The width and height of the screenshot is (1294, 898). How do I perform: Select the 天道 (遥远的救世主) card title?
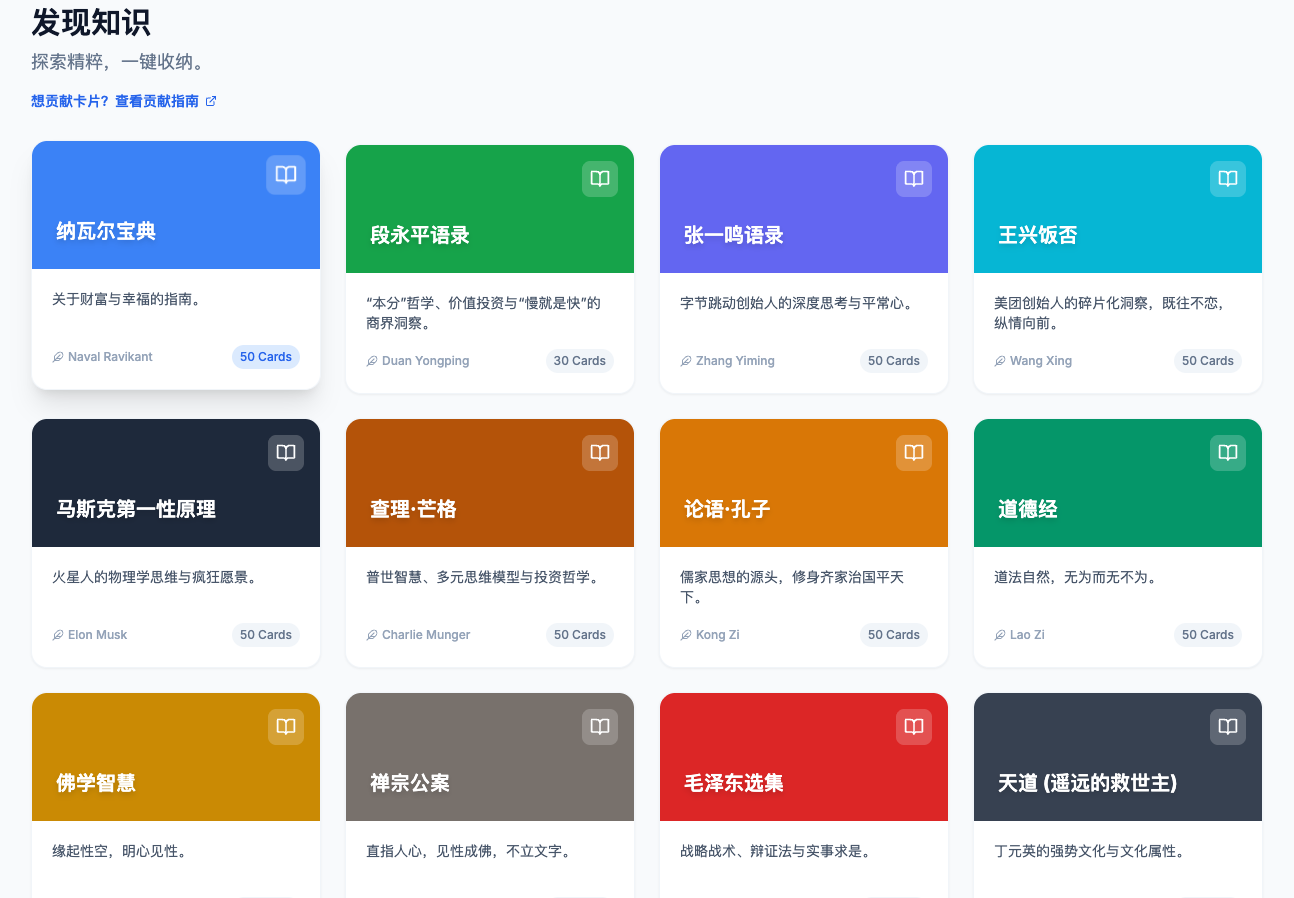(x=1088, y=783)
